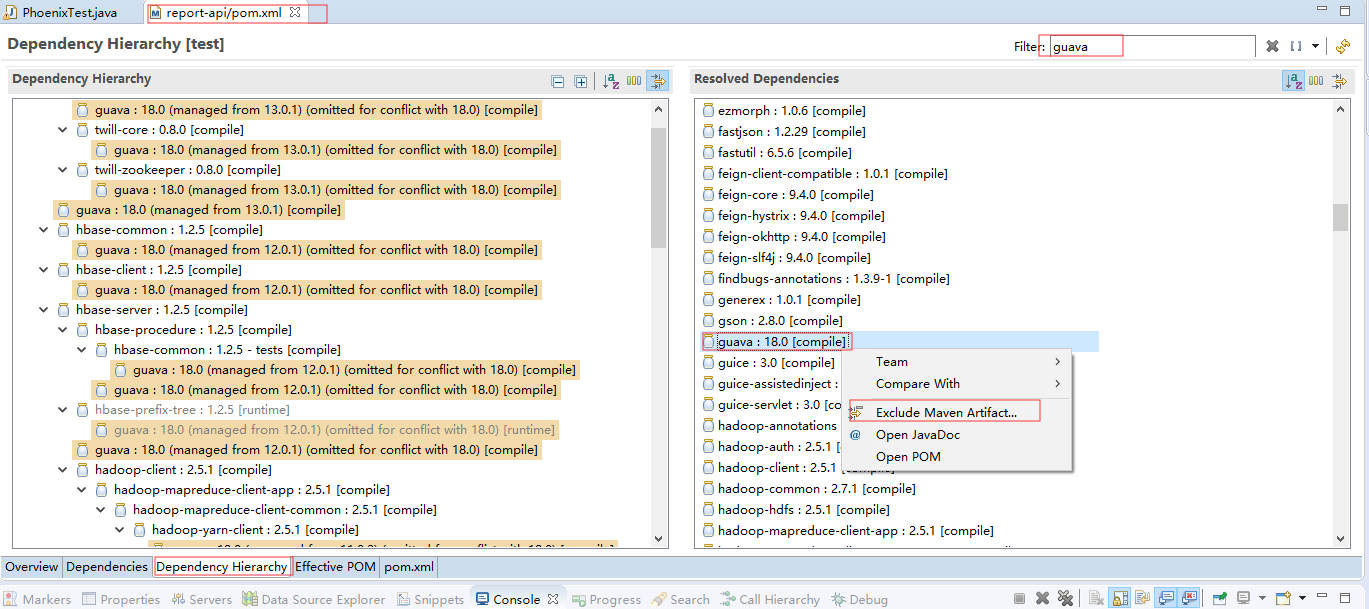Toggle alphabetical sort in Resolved Dependencies
This screenshot has height=609, width=1369.
(1293, 81)
